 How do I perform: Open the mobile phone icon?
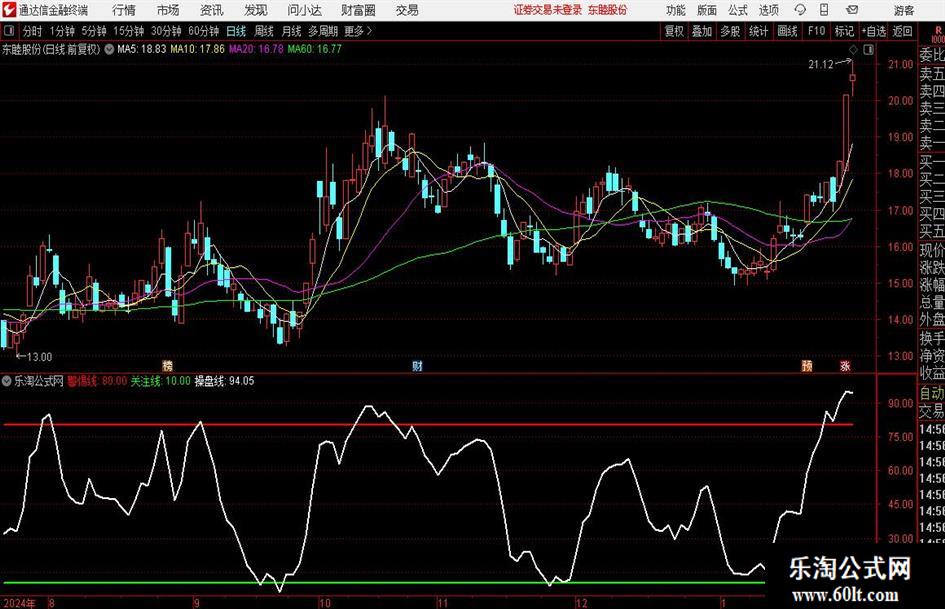[x=824, y=10]
